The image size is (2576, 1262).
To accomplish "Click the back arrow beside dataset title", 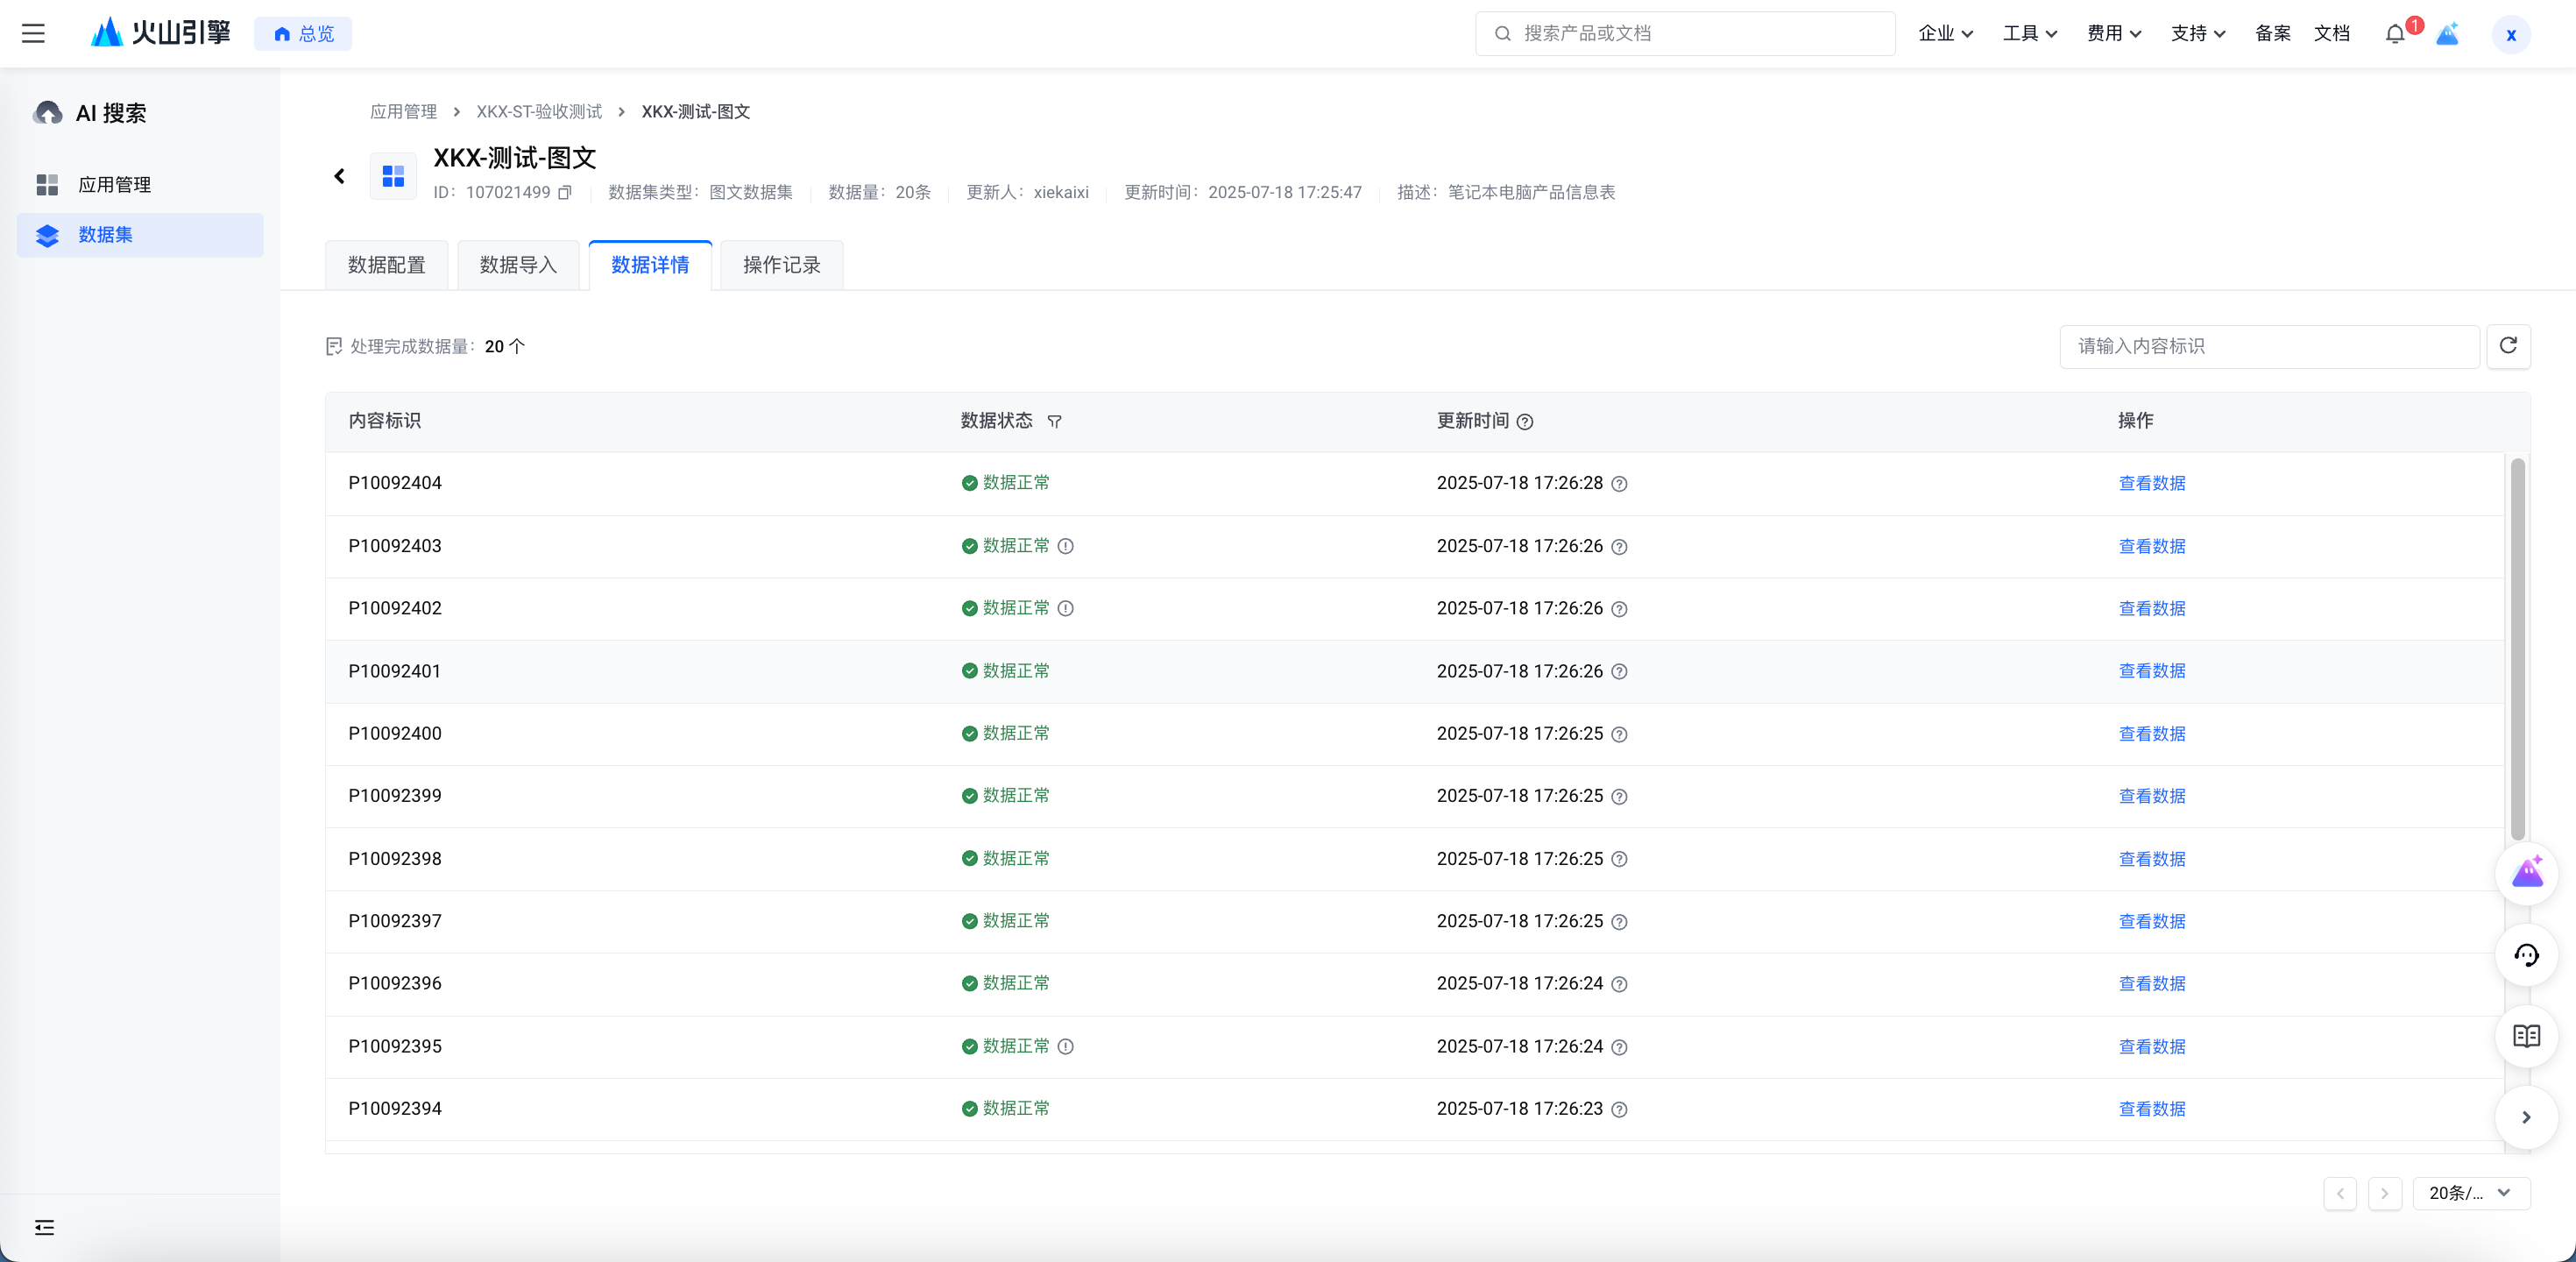I will 340,176.
